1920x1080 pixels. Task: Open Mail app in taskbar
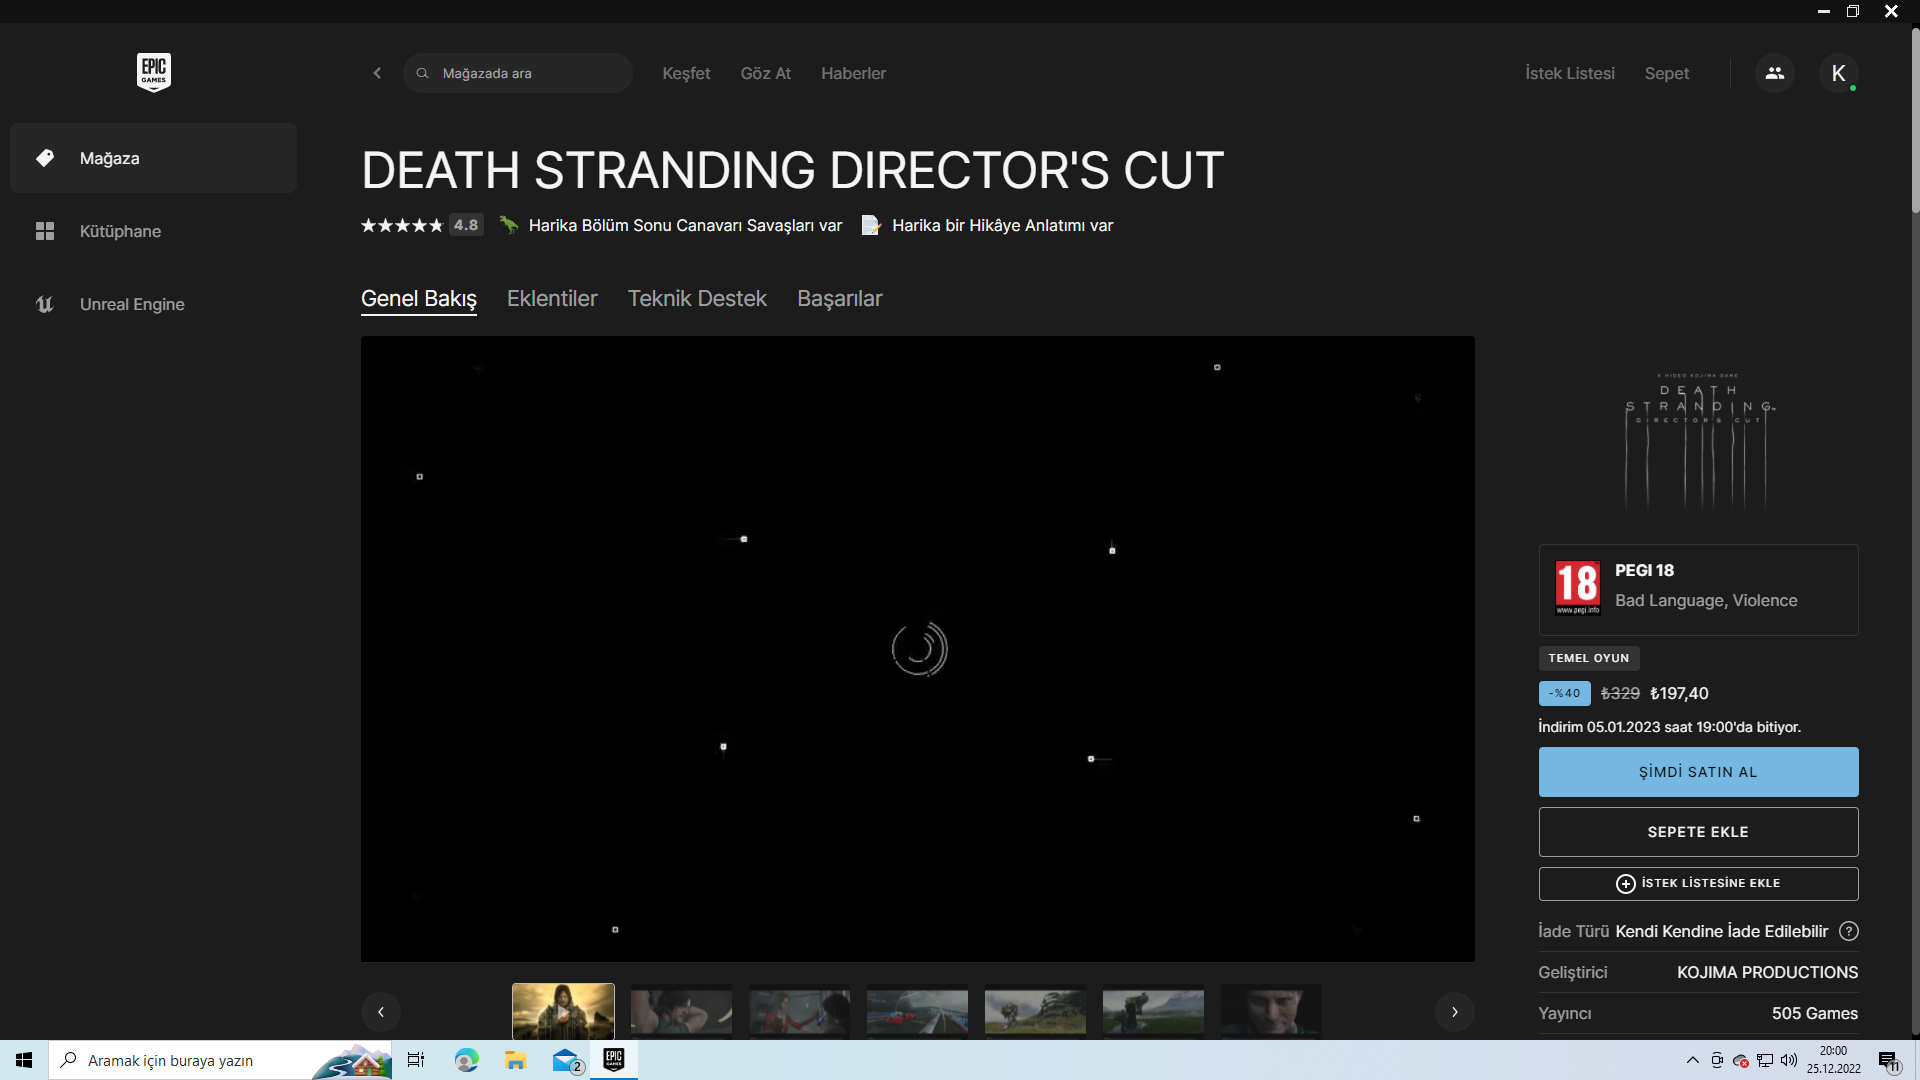pyautogui.click(x=566, y=1060)
